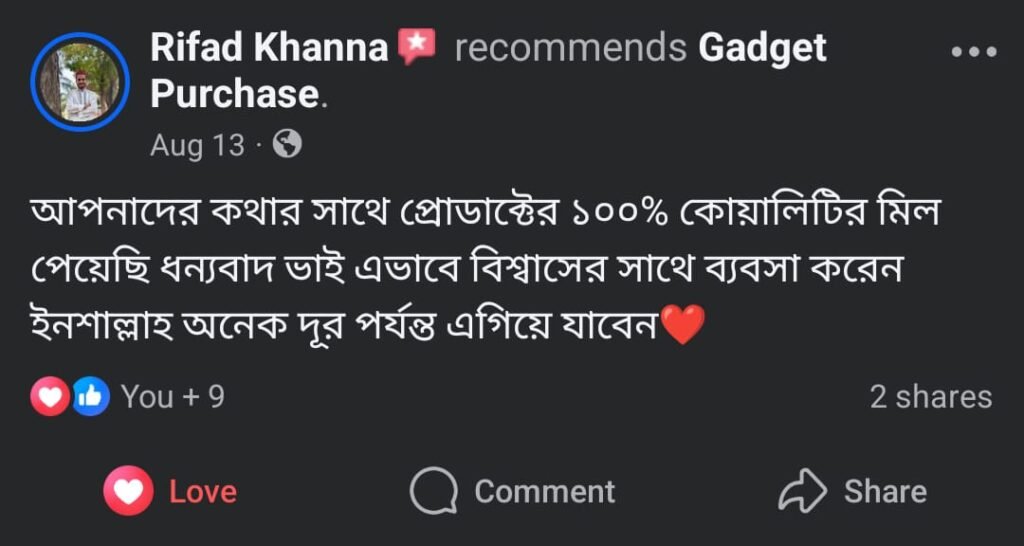Image resolution: width=1024 pixels, height=546 pixels.
Task: Click the word "recommends" in header
Action: [570, 47]
